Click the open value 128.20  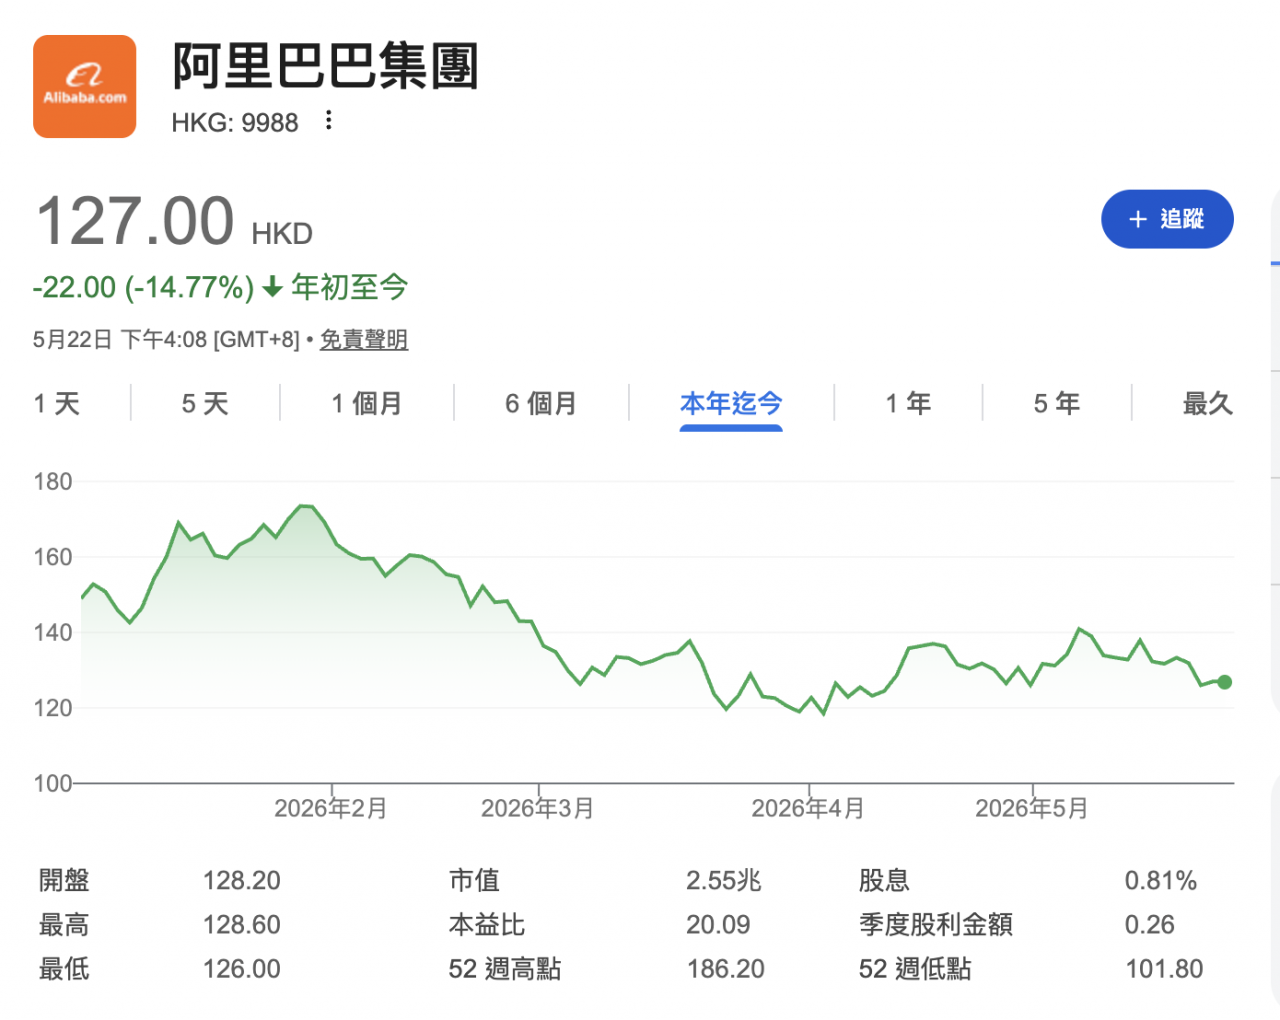point(242,881)
